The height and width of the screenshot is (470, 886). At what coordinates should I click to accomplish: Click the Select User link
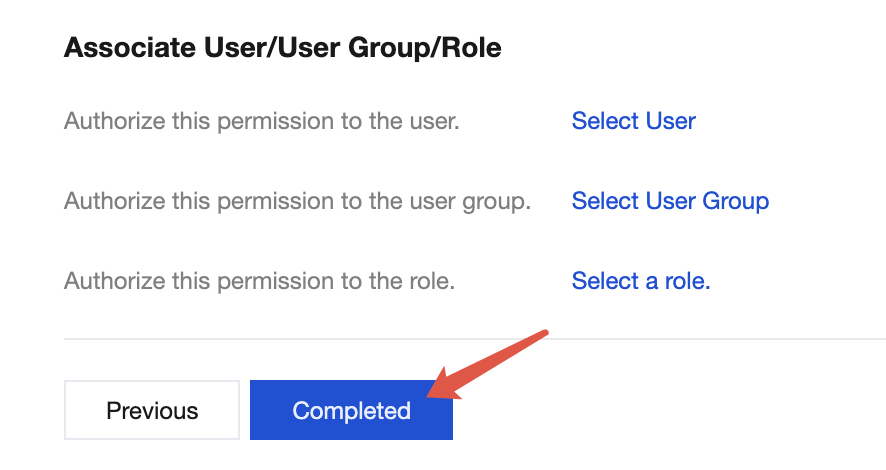633,121
